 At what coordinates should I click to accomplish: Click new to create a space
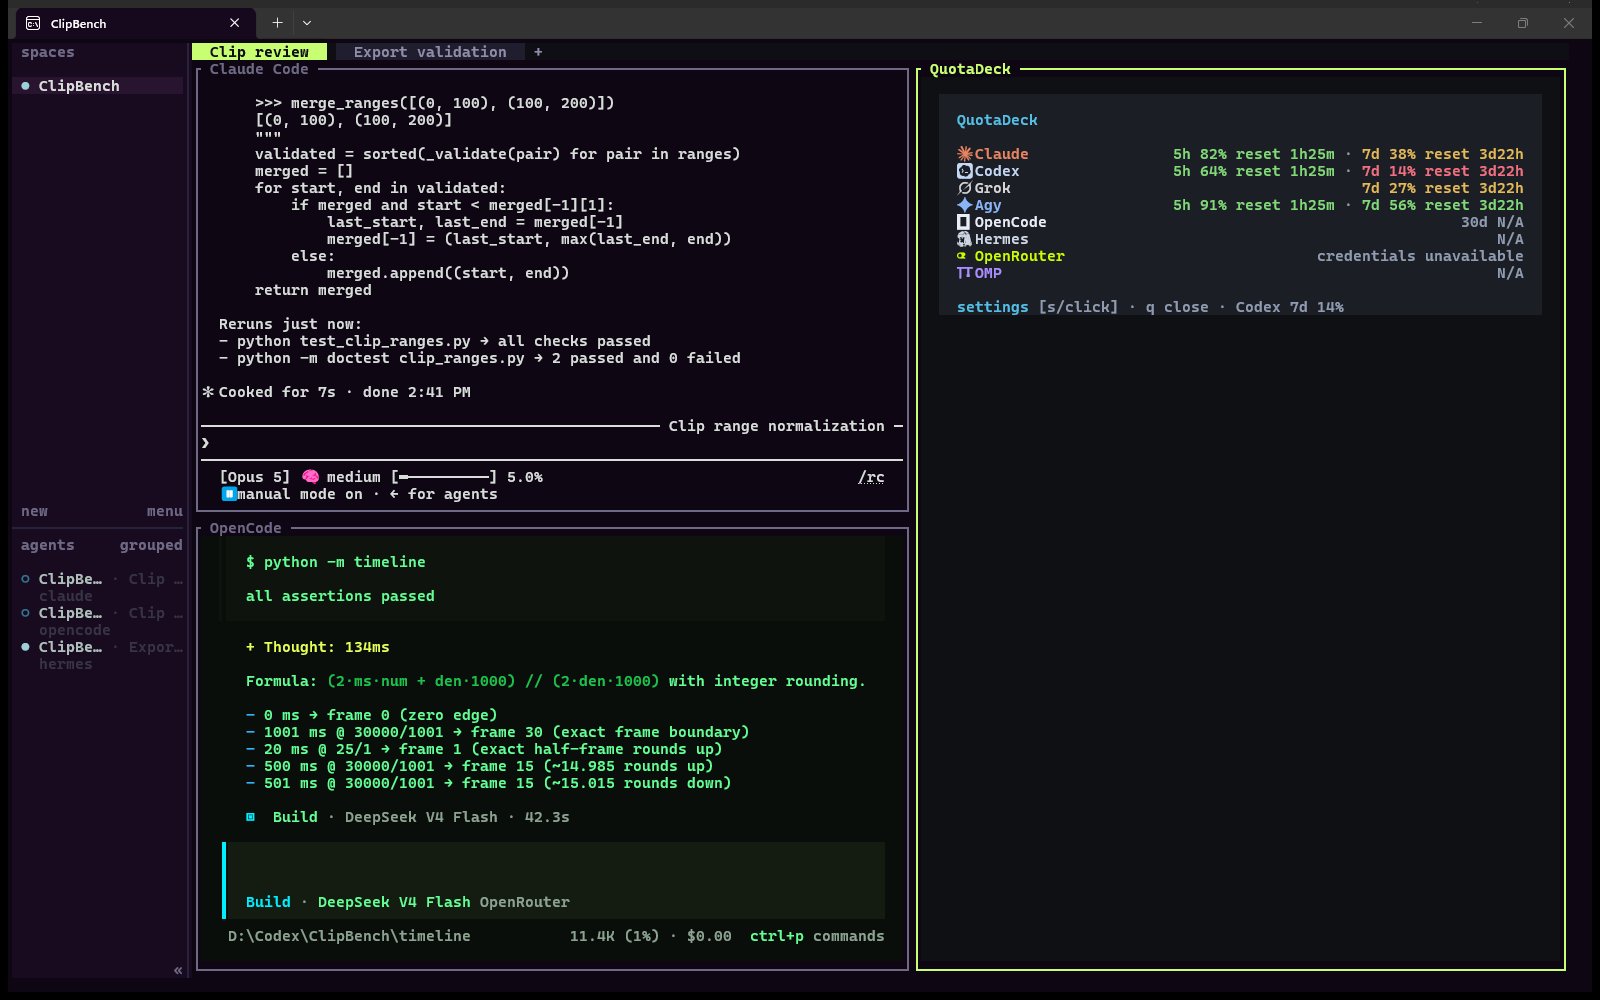[35, 511]
